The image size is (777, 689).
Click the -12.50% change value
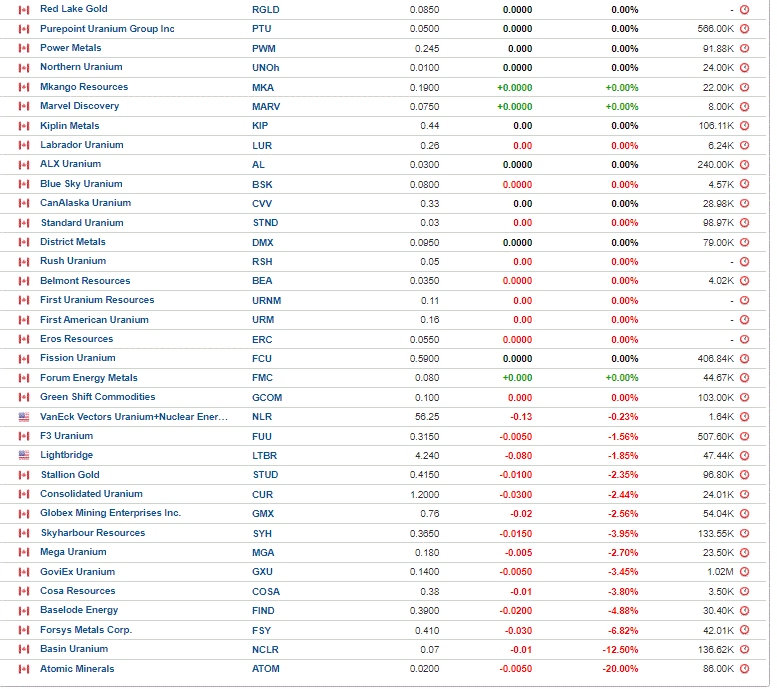[620, 649]
